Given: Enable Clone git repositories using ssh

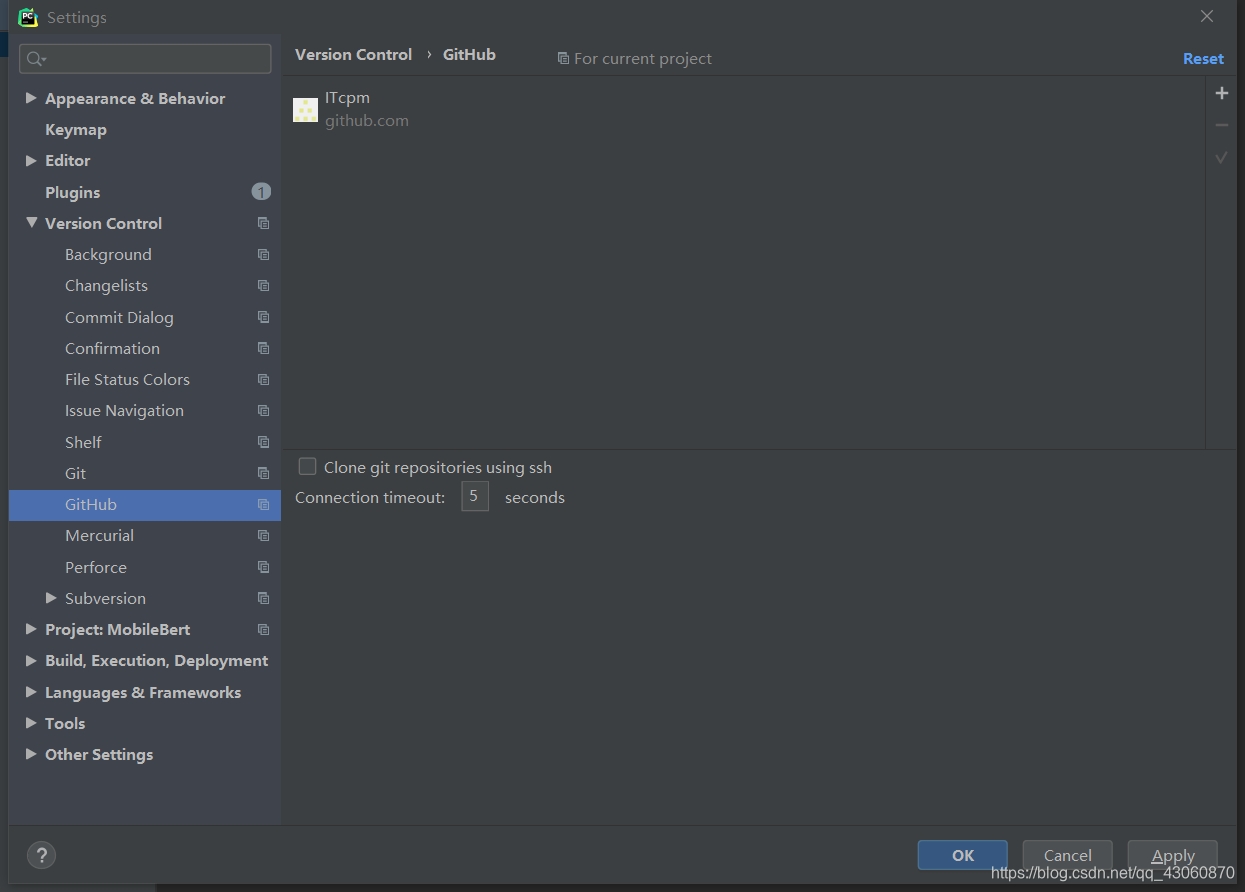Looking at the screenshot, I should click(308, 467).
